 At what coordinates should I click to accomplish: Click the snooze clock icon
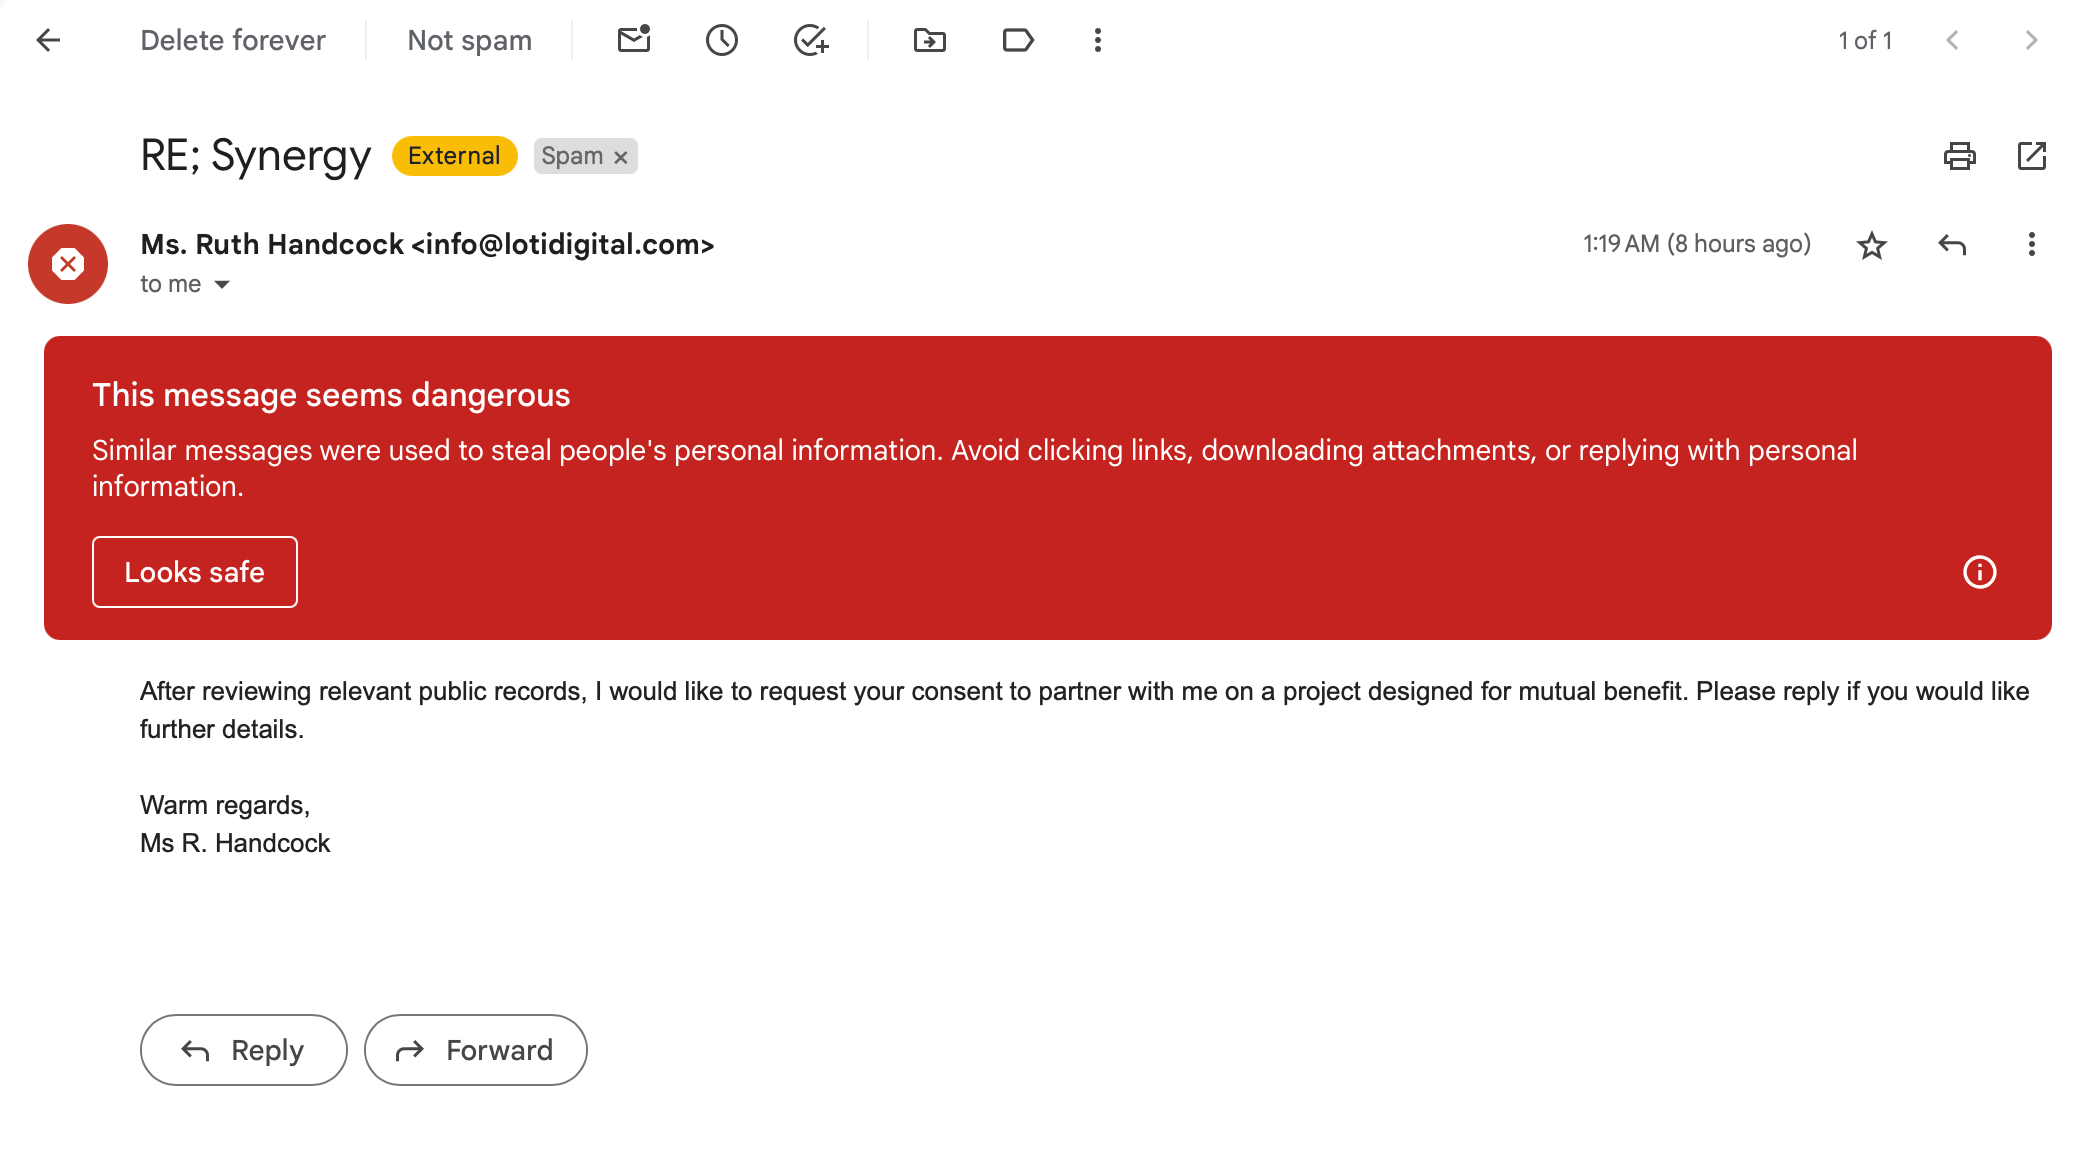click(x=722, y=40)
